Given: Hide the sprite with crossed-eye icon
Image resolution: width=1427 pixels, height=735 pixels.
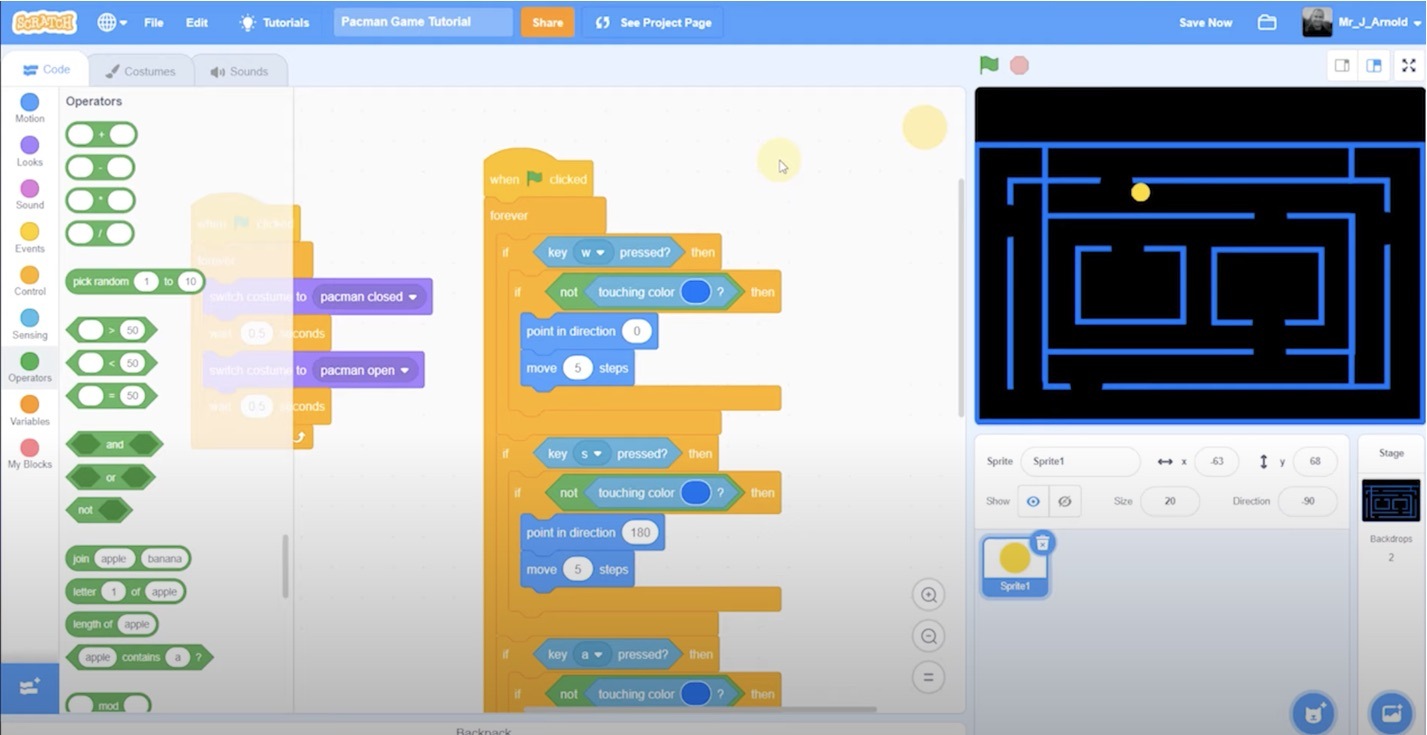Looking at the screenshot, I should (1064, 501).
